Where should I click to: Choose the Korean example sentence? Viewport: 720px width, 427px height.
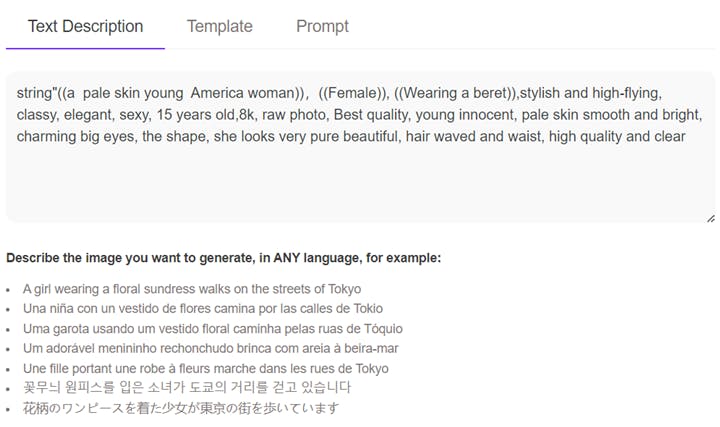pyautogui.click(x=187, y=388)
